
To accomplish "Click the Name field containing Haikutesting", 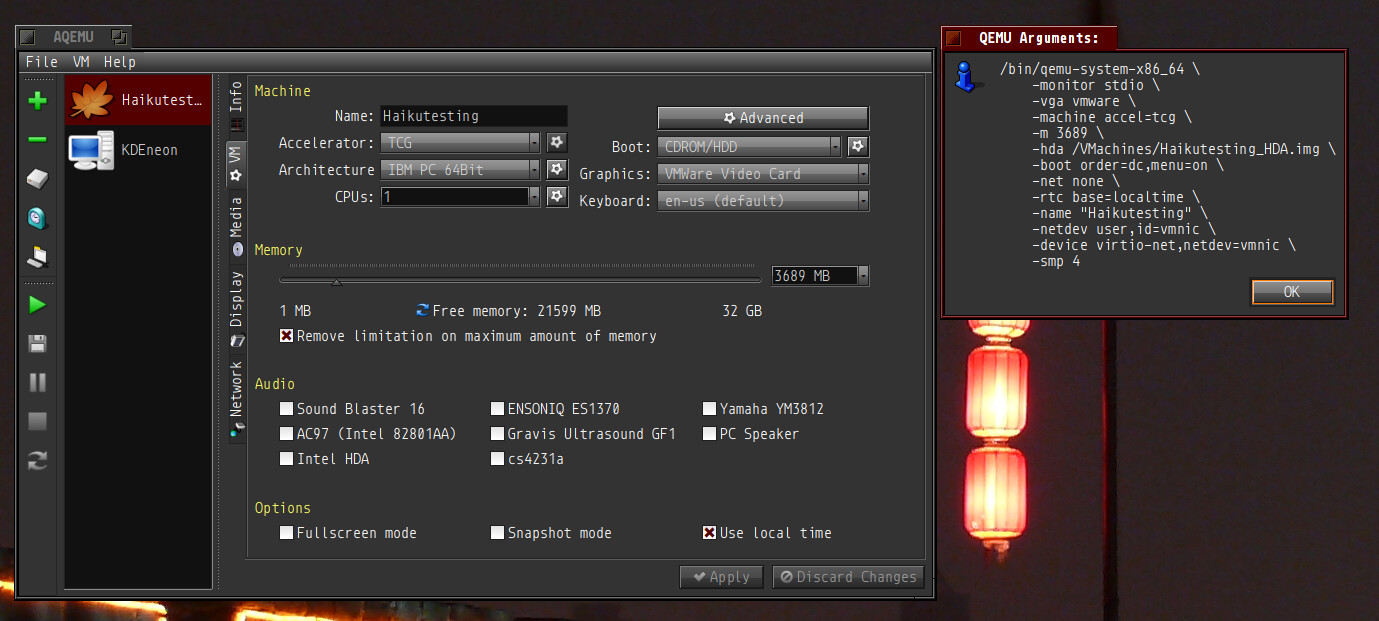I will click(x=474, y=116).
